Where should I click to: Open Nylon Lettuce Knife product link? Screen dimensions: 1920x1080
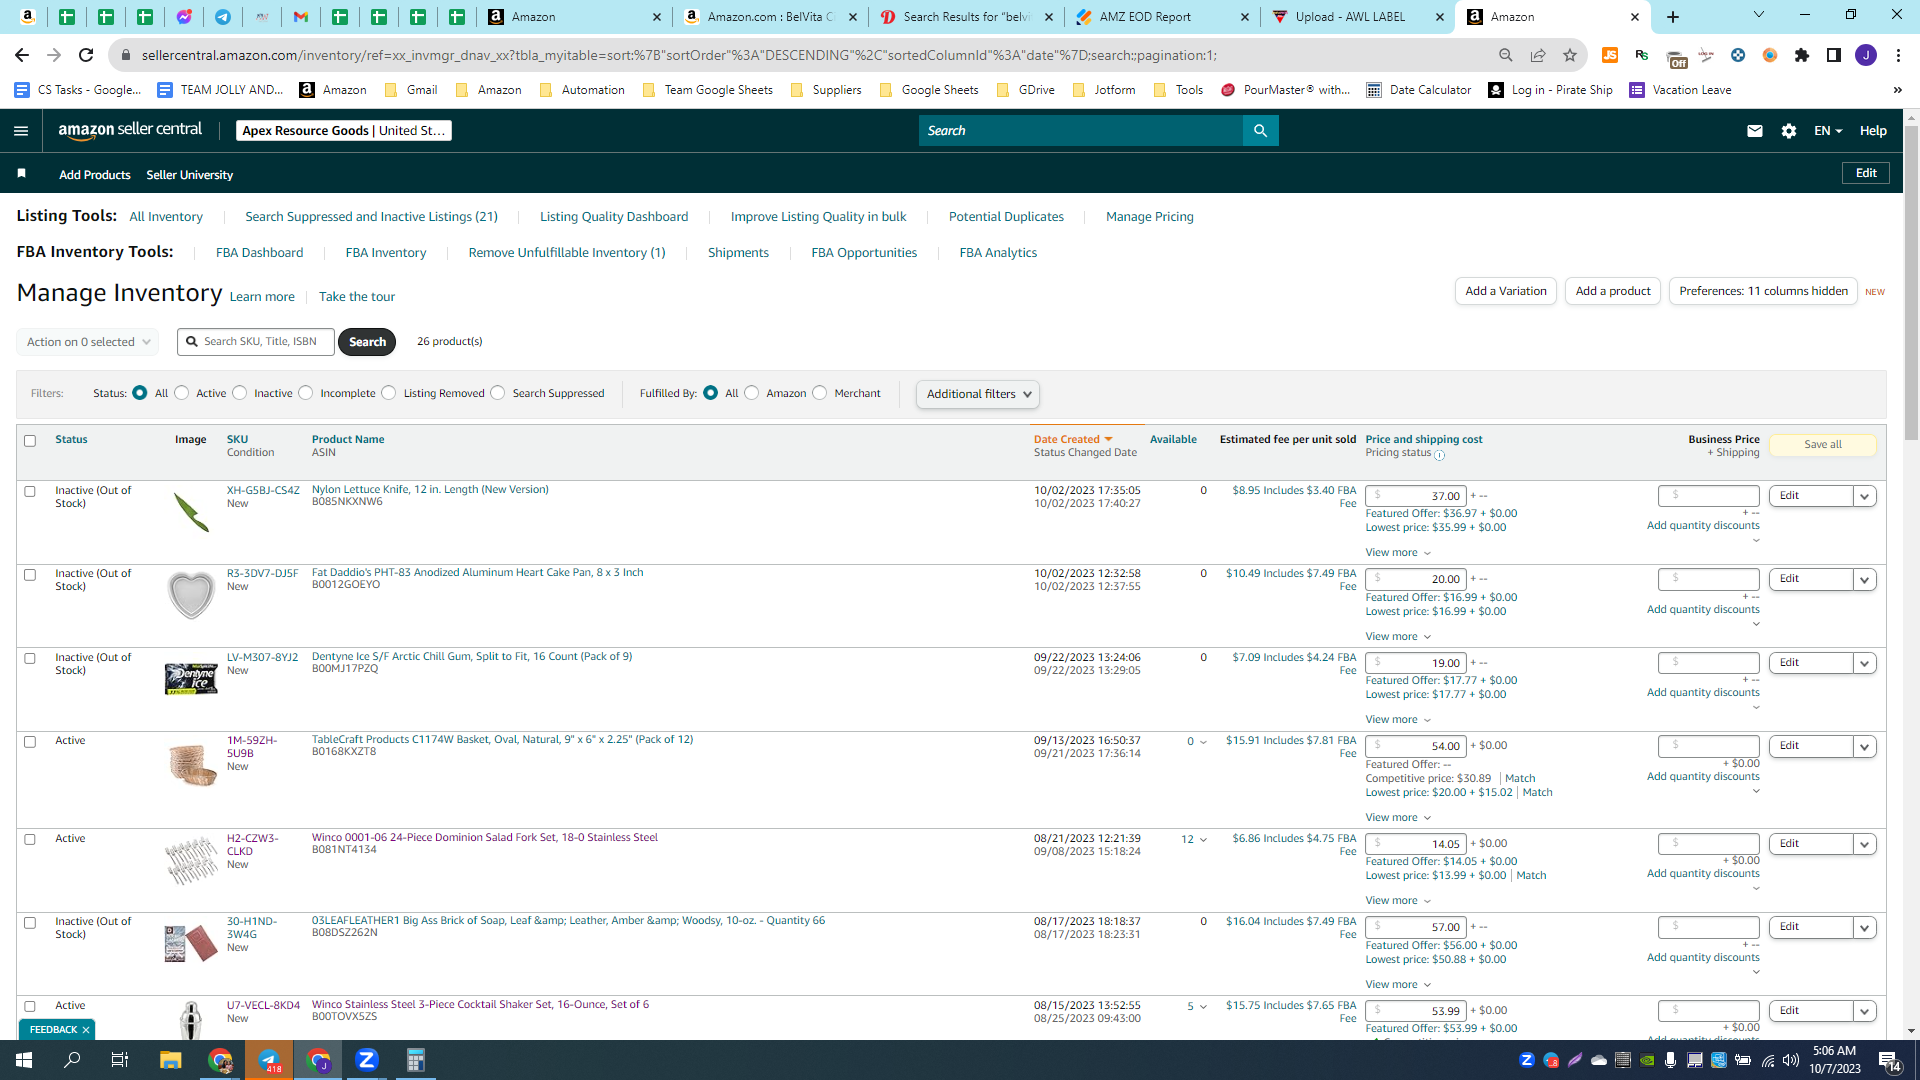[x=430, y=489]
